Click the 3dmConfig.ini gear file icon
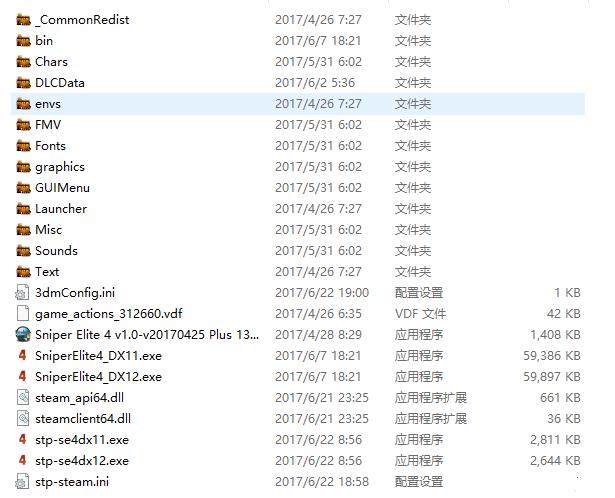This screenshot has height=498, width=615. pos(22,293)
